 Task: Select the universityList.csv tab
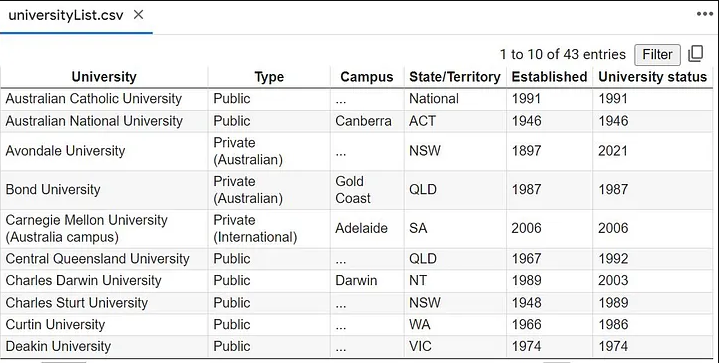pyautogui.click(x=66, y=15)
